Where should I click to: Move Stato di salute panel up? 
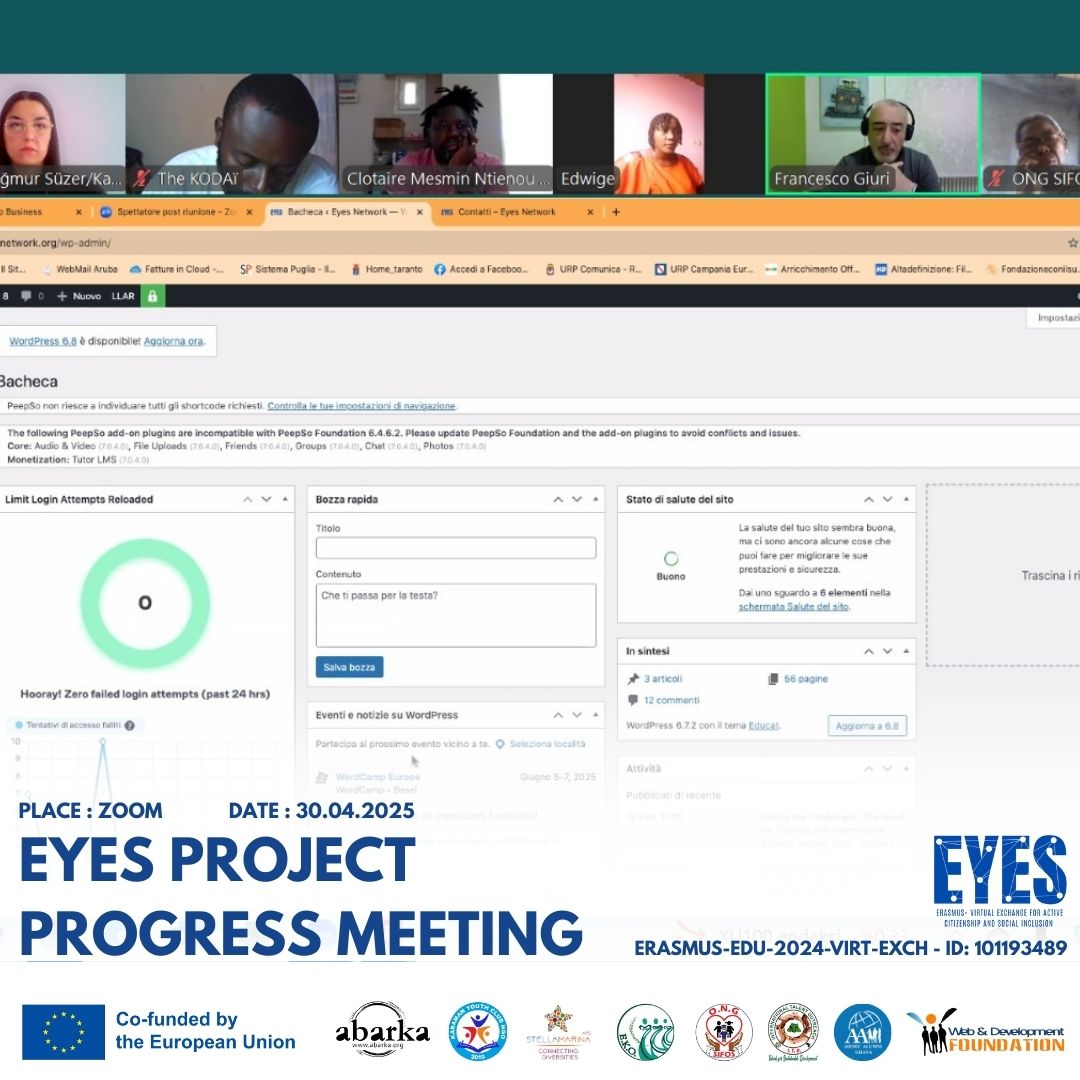tap(869, 499)
